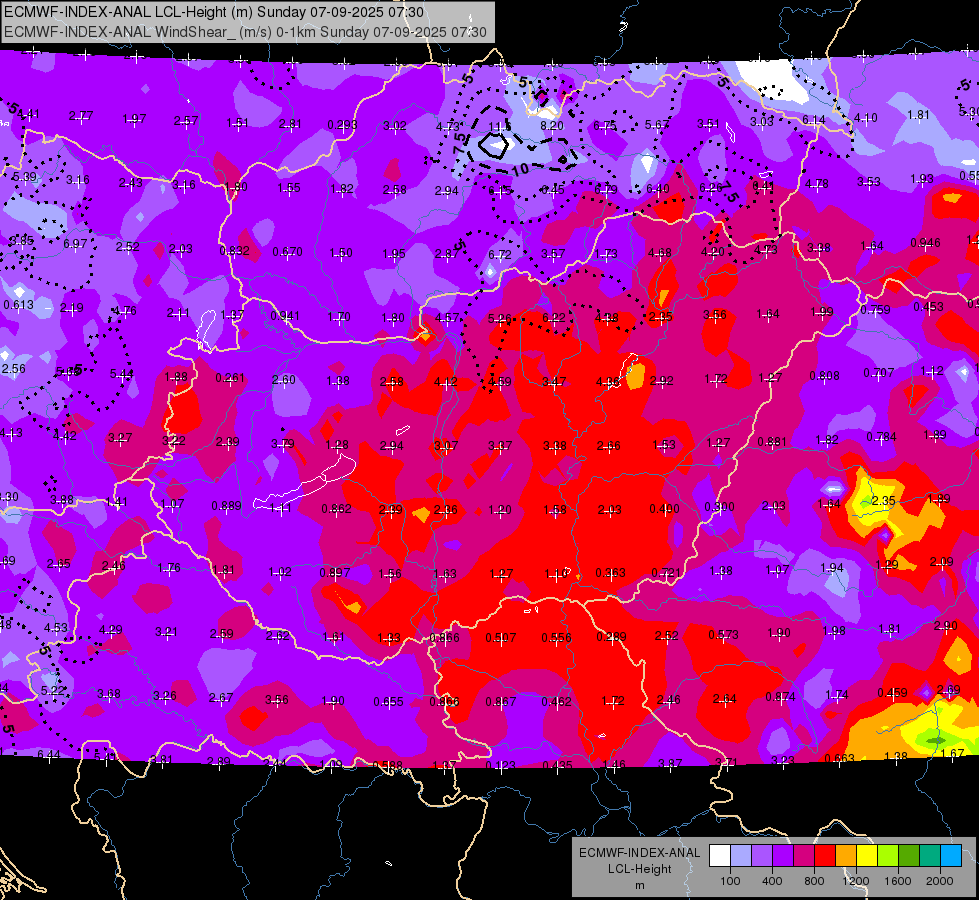Click the 1600 legend scale label

(x=898, y=881)
